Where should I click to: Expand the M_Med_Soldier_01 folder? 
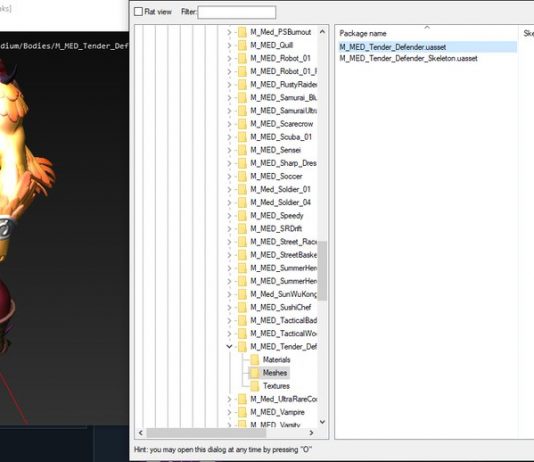[229, 189]
